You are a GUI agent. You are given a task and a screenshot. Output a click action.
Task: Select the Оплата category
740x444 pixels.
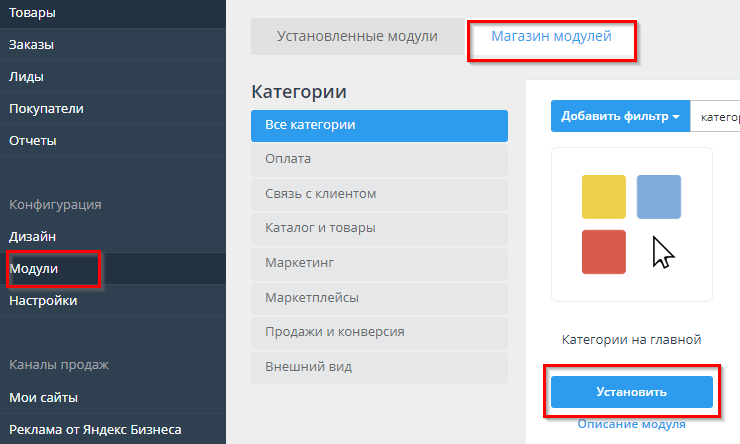coord(379,159)
